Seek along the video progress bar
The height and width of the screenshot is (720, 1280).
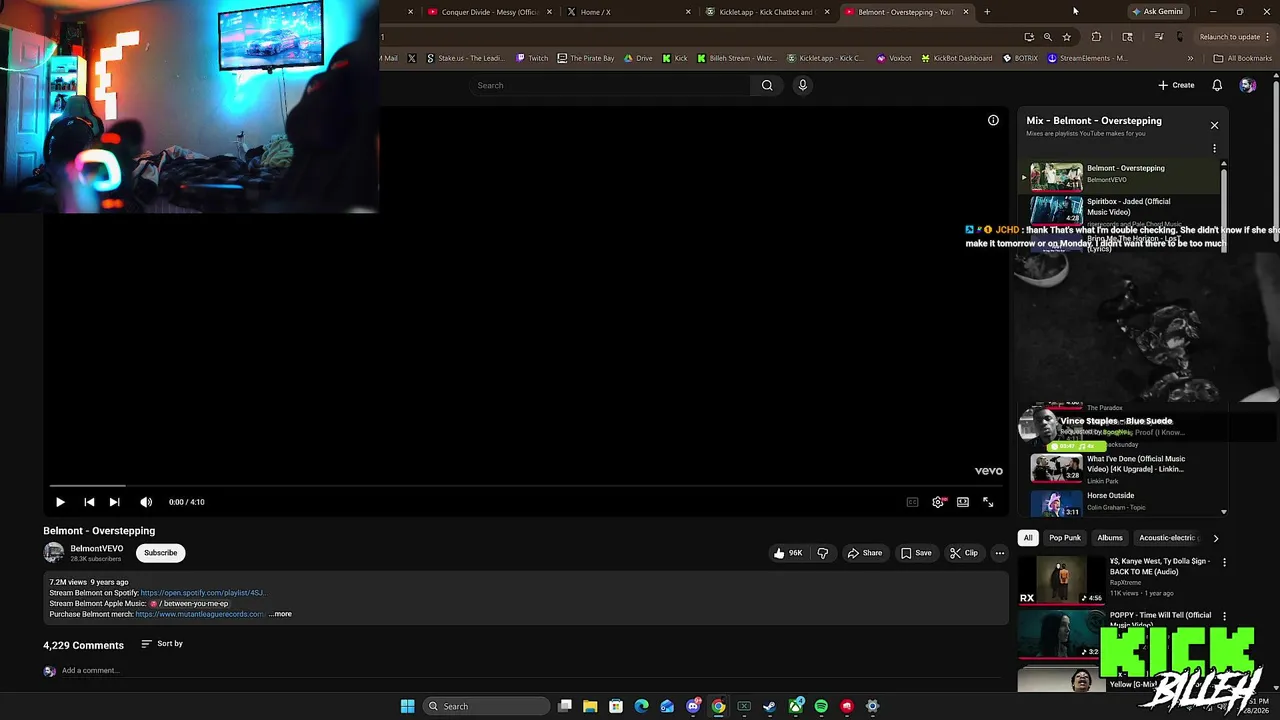click(525, 485)
